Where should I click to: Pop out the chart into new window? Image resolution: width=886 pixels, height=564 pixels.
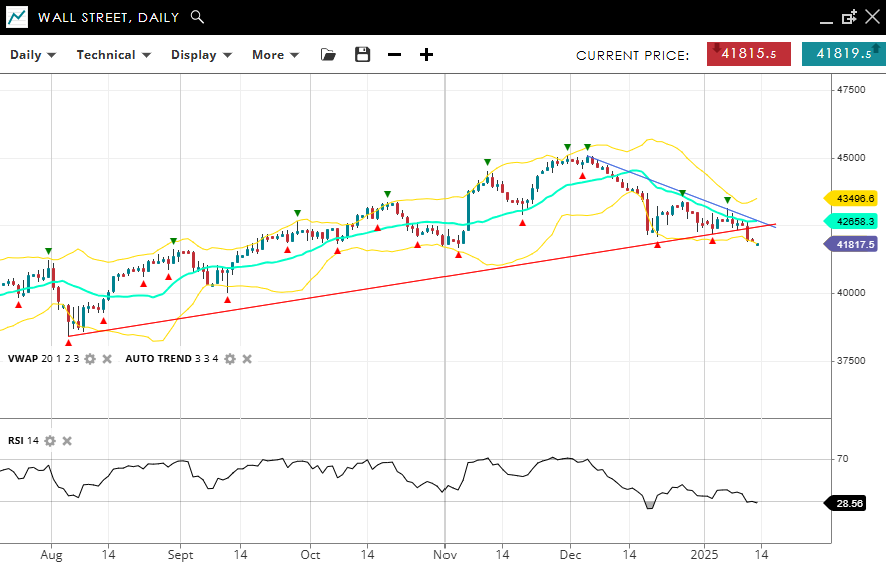pos(849,17)
